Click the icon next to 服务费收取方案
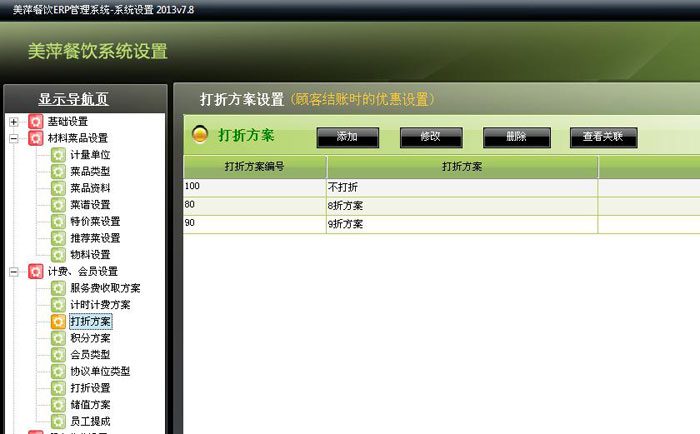 pos(58,288)
